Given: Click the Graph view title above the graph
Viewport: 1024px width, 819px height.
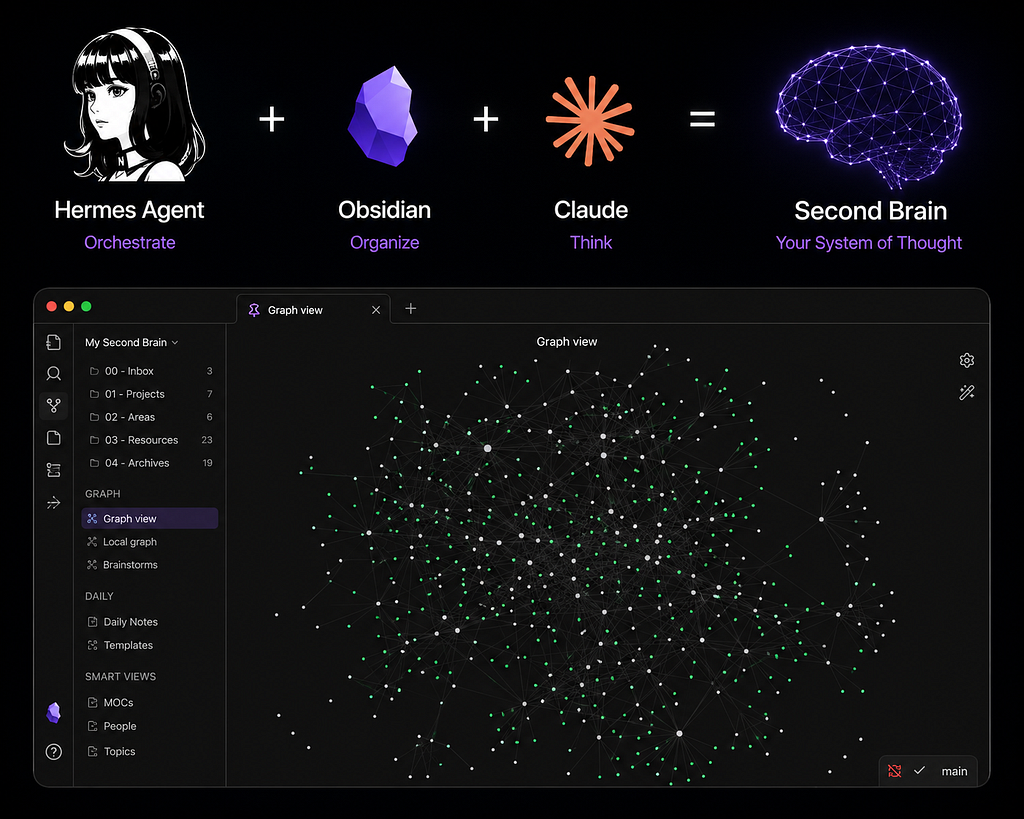Looking at the screenshot, I should 567,342.
